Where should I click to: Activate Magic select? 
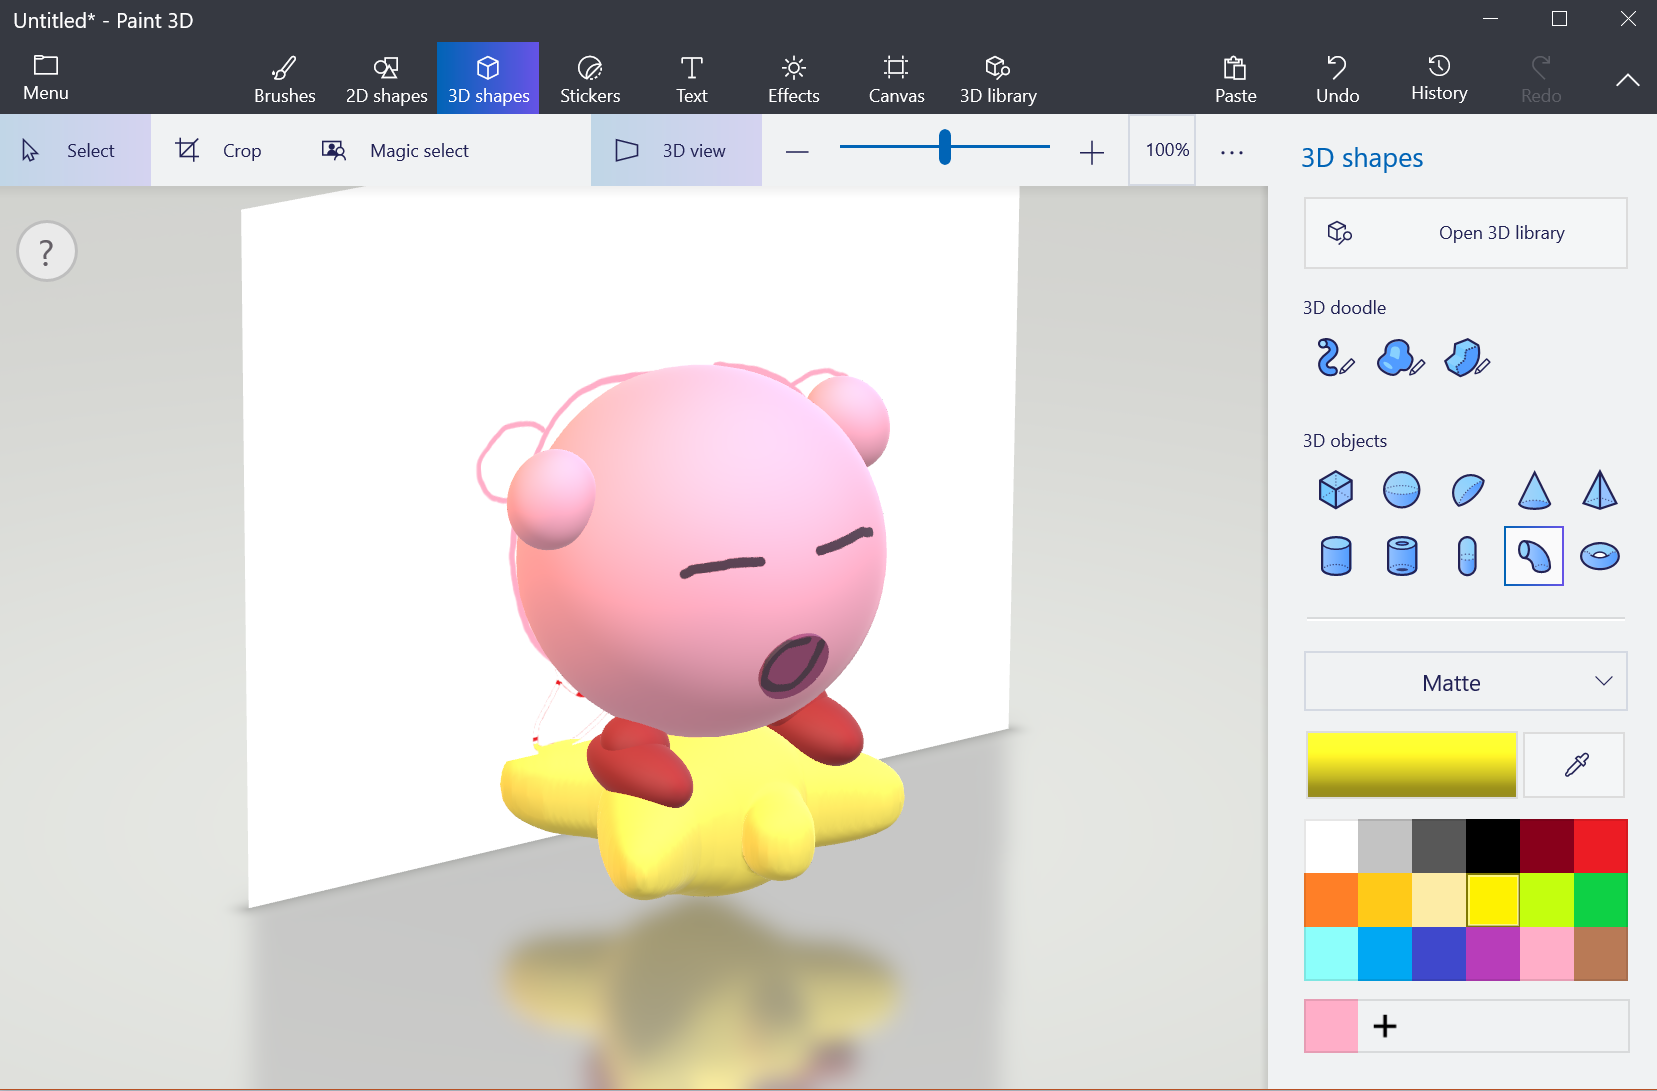click(x=395, y=150)
